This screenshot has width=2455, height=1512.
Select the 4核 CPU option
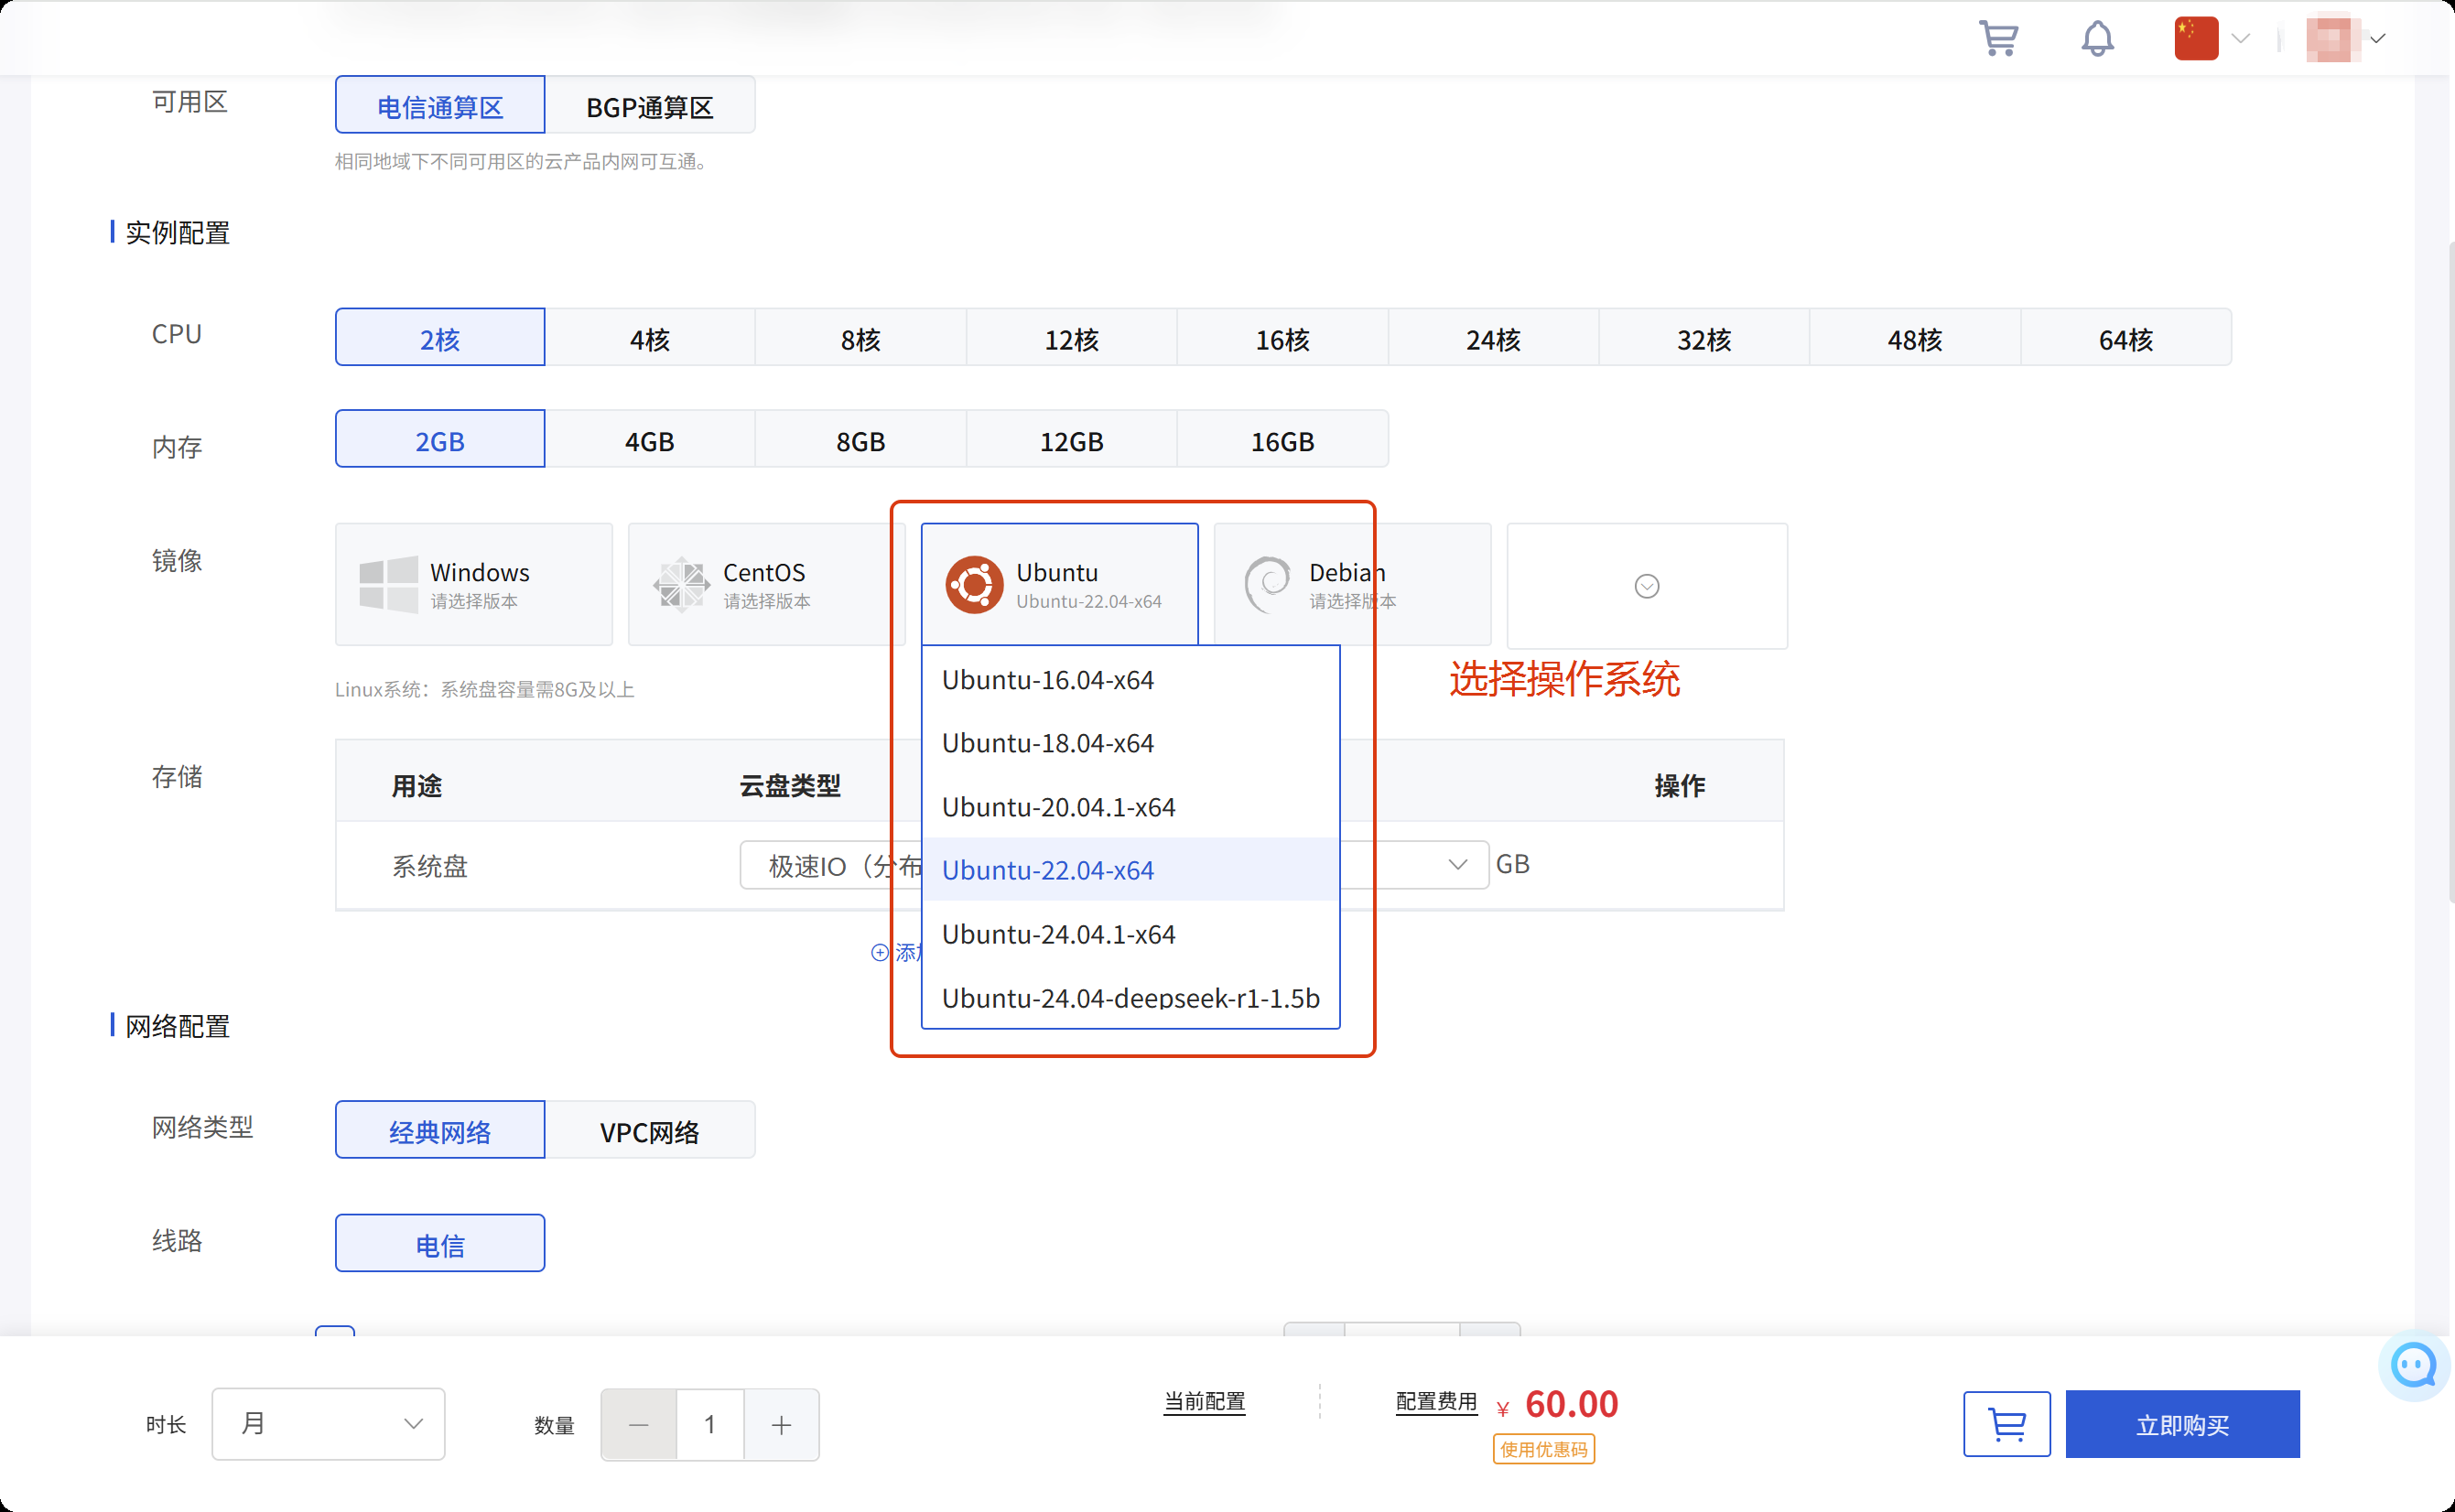[650, 338]
